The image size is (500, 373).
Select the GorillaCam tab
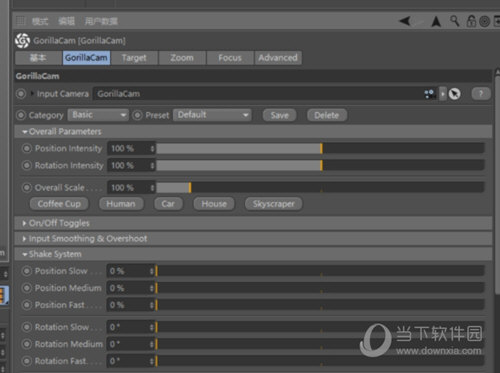coord(86,58)
